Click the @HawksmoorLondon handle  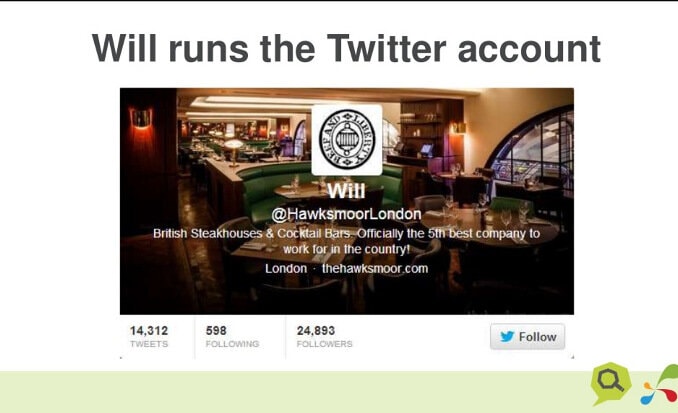click(x=346, y=214)
